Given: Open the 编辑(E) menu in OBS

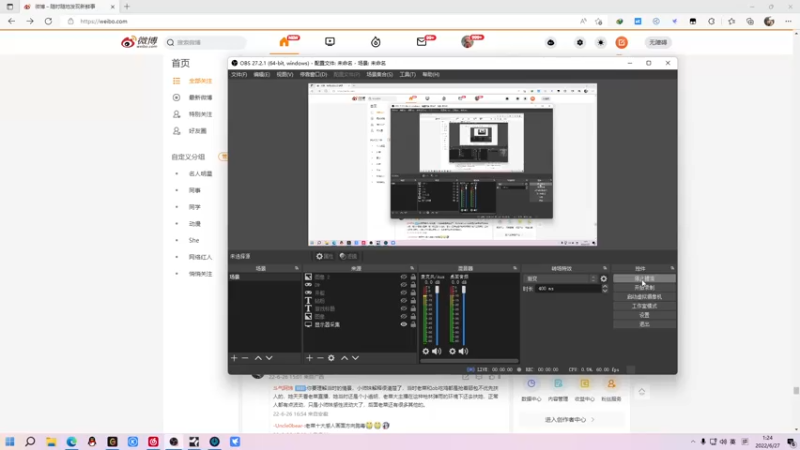Looking at the screenshot, I should tap(261, 74).
